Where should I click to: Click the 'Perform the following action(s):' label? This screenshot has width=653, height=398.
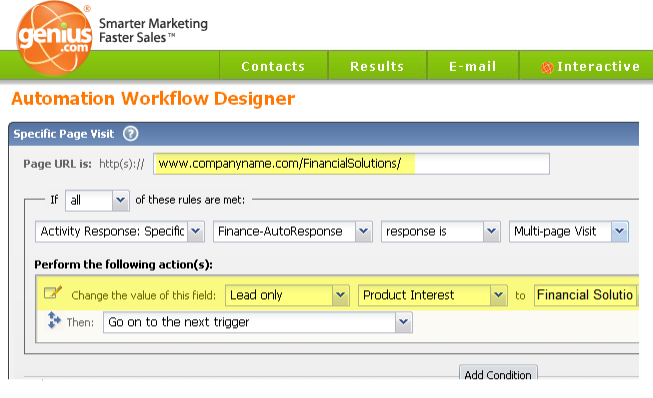click(x=123, y=265)
